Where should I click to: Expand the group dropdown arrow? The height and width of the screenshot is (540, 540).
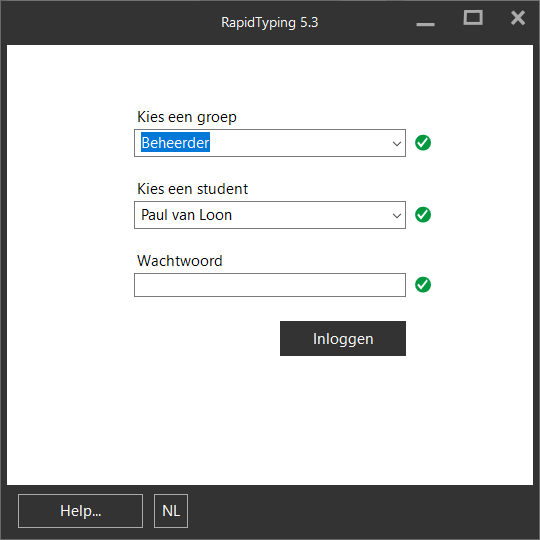(397, 143)
